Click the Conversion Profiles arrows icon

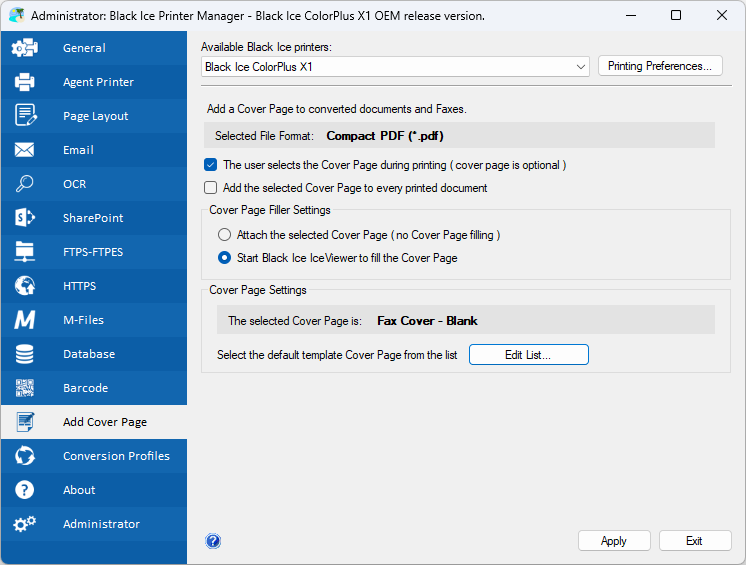click(x=25, y=456)
